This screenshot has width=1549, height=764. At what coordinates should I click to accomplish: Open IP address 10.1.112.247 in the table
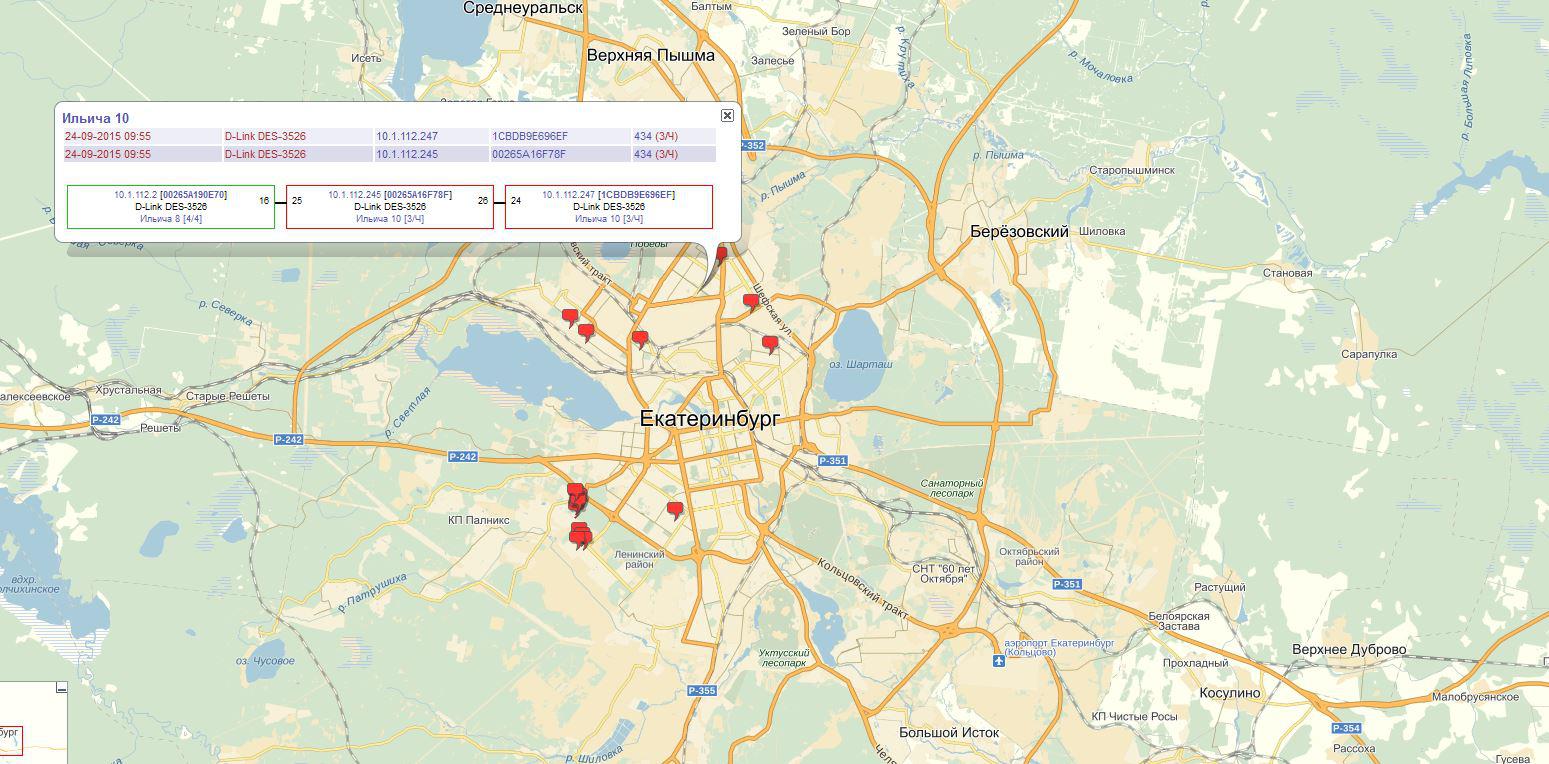[x=407, y=136]
